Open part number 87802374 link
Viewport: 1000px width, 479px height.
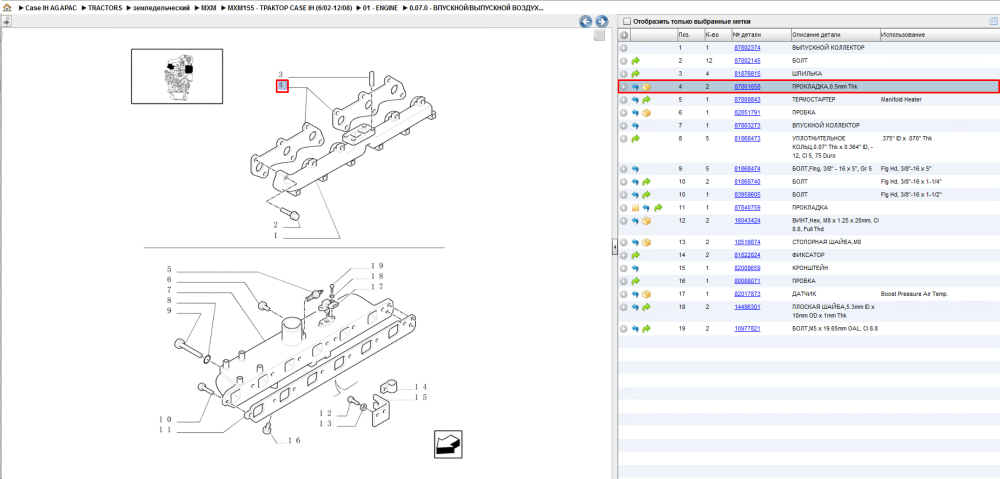click(x=747, y=48)
